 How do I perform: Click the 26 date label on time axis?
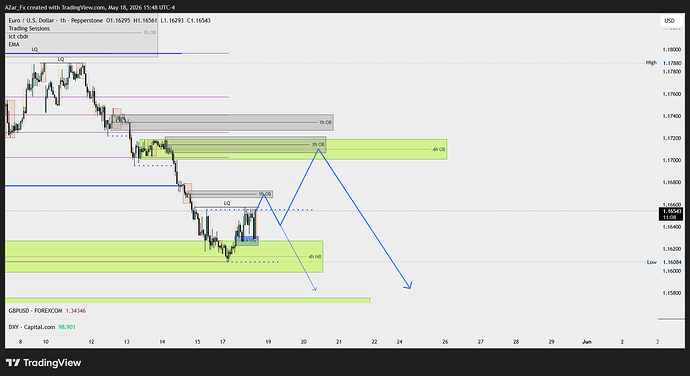(x=445, y=342)
